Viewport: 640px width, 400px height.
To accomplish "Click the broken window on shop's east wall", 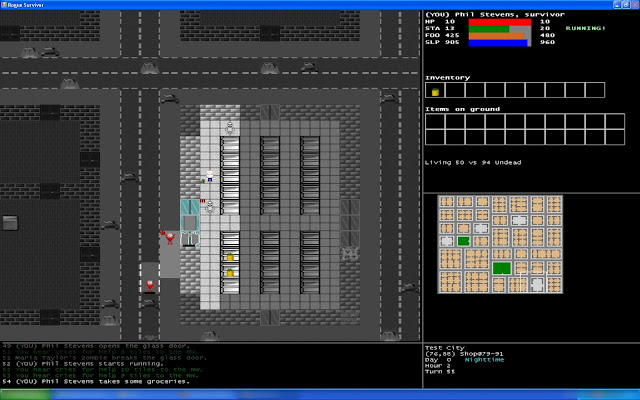I will tap(350, 254).
